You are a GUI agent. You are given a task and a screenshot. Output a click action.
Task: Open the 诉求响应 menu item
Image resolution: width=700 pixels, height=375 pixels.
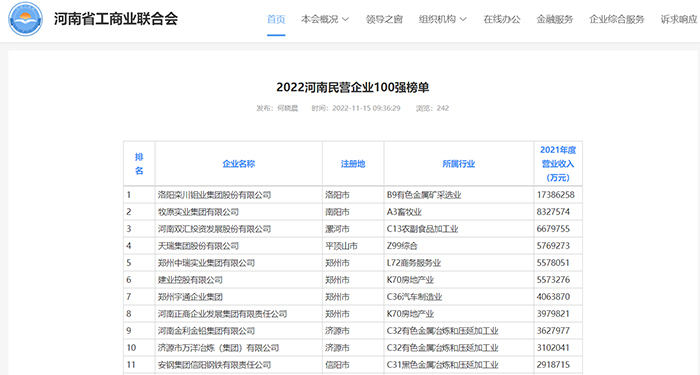click(x=679, y=19)
